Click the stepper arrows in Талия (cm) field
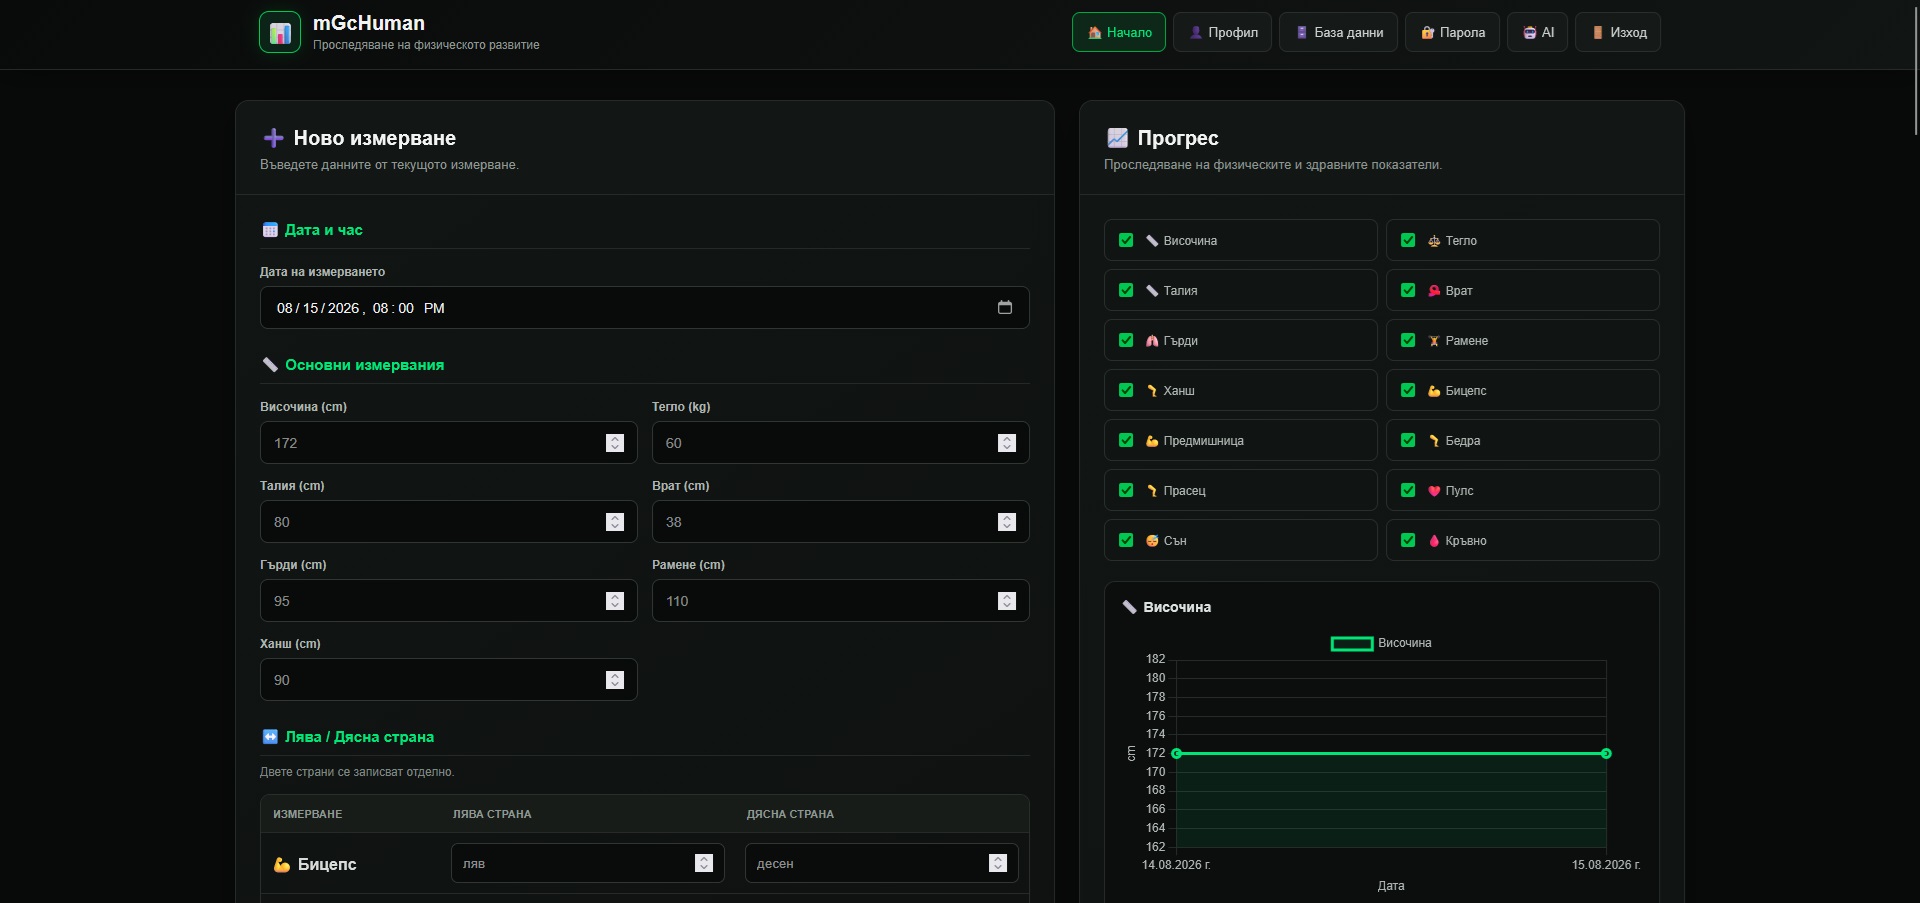Image resolution: width=1920 pixels, height=903 pixels. [615, 522]
